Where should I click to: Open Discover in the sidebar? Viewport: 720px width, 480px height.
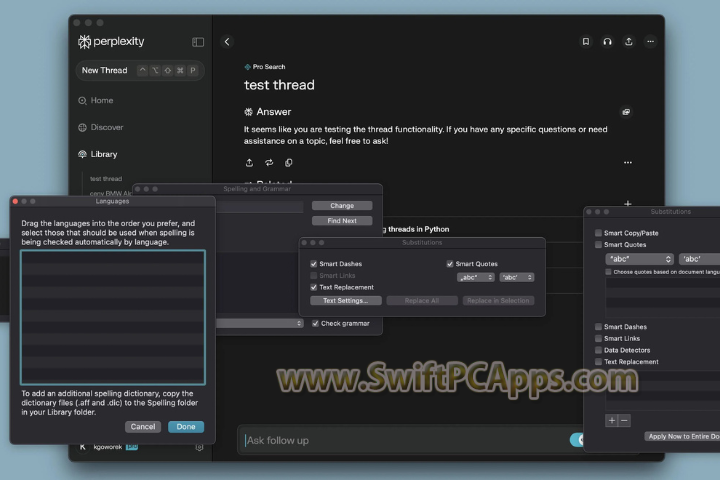tap(101, 127)
